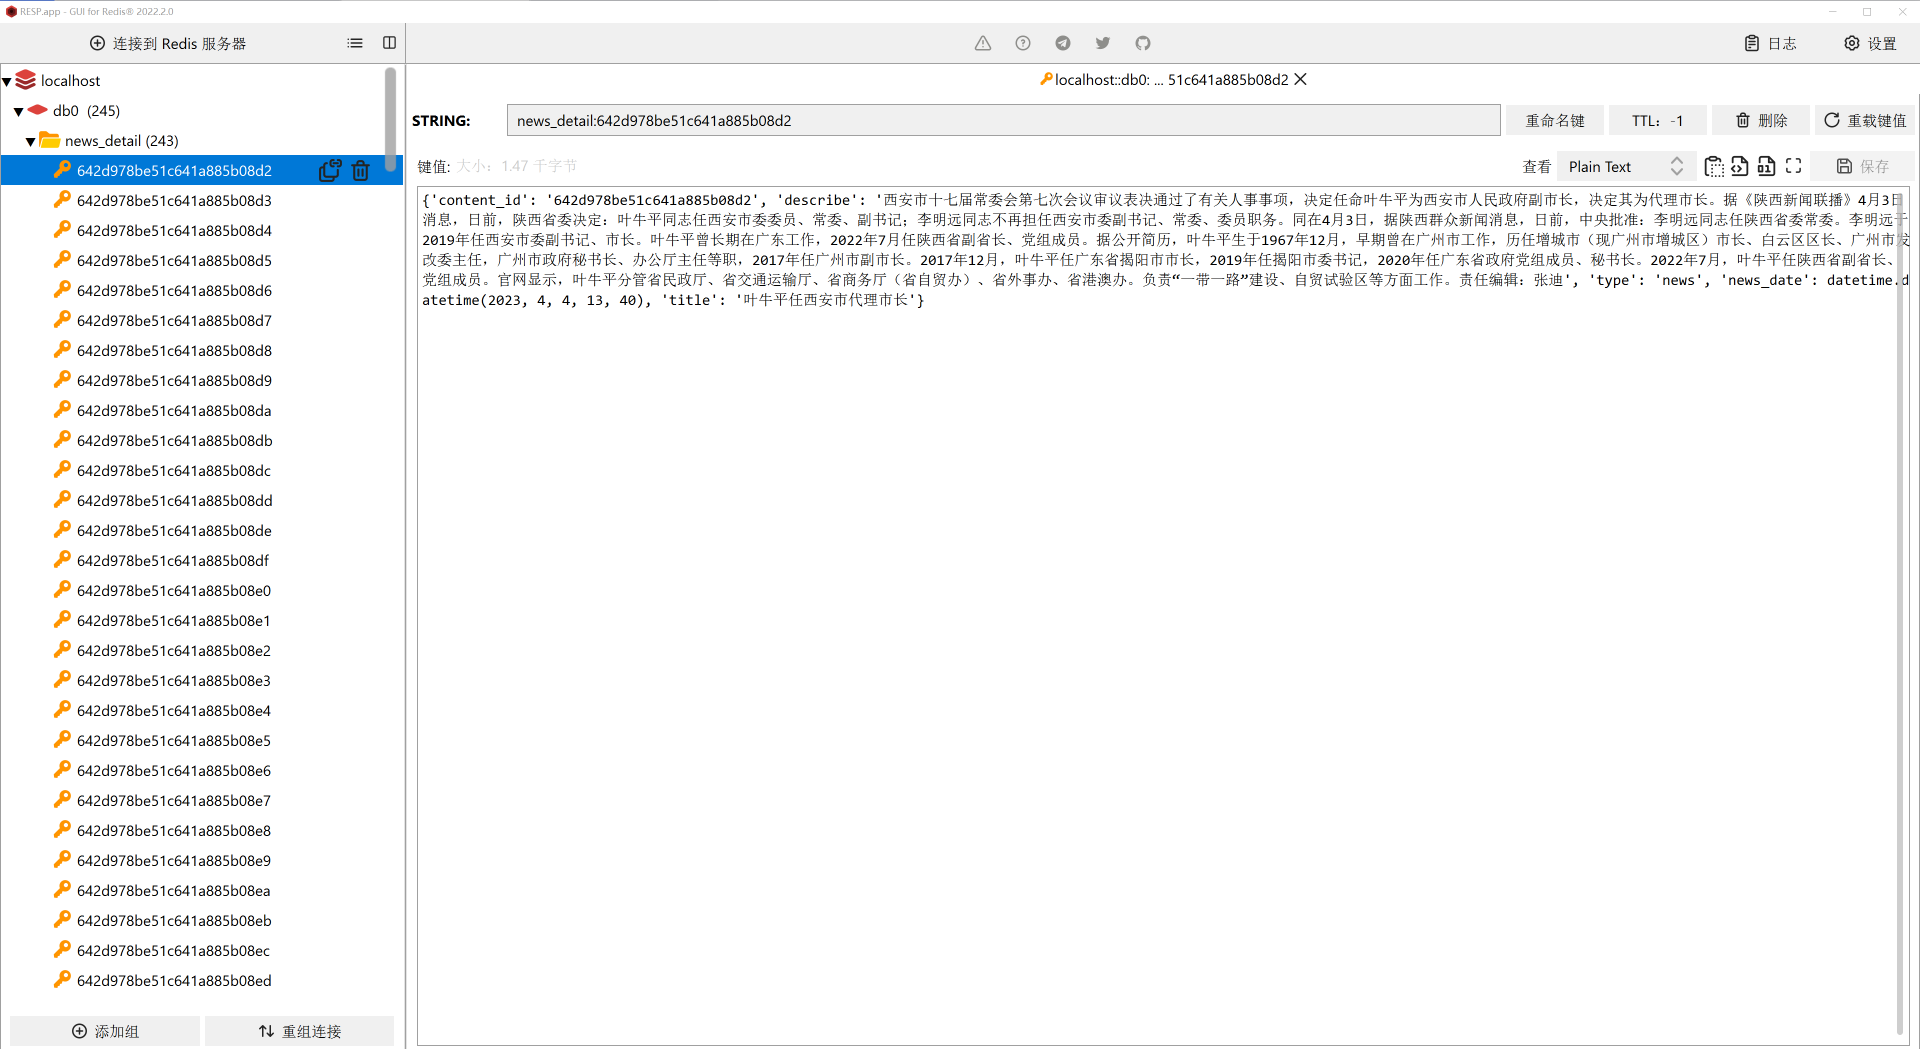This screenshot has height=1049, width=1920.
Task: Click the 重命名键 rename key button
Action: [1555, 121]
